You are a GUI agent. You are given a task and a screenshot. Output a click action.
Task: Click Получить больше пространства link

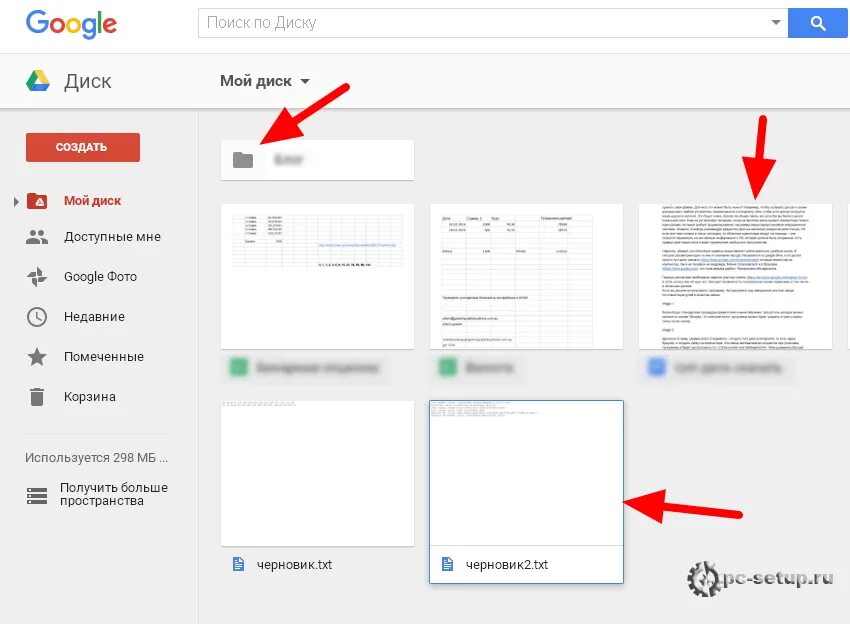[x=113, y=494]
